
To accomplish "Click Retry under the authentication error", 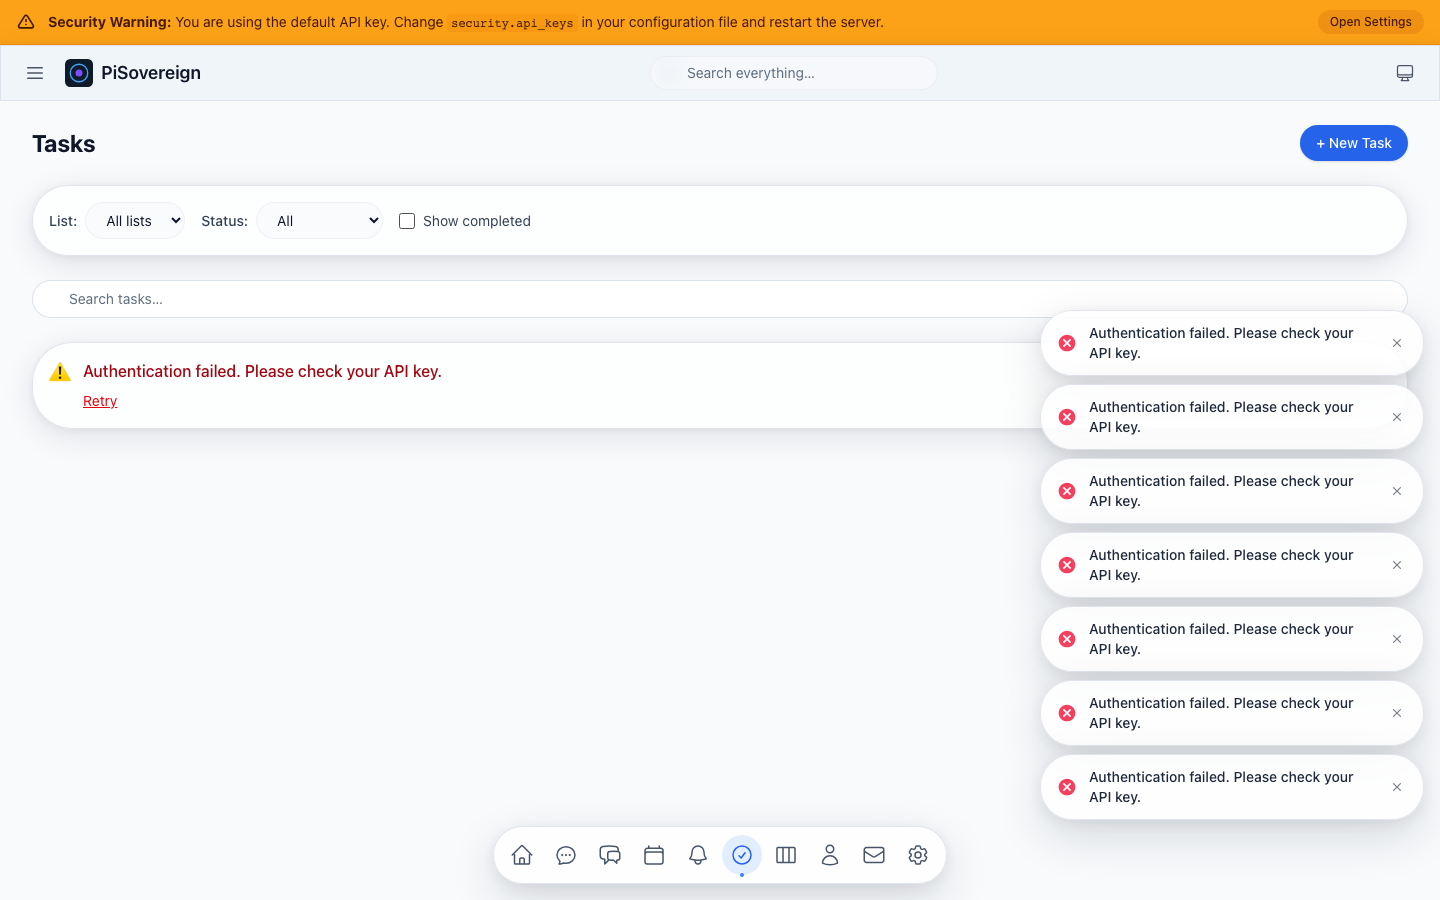I will tap(100, 400).
